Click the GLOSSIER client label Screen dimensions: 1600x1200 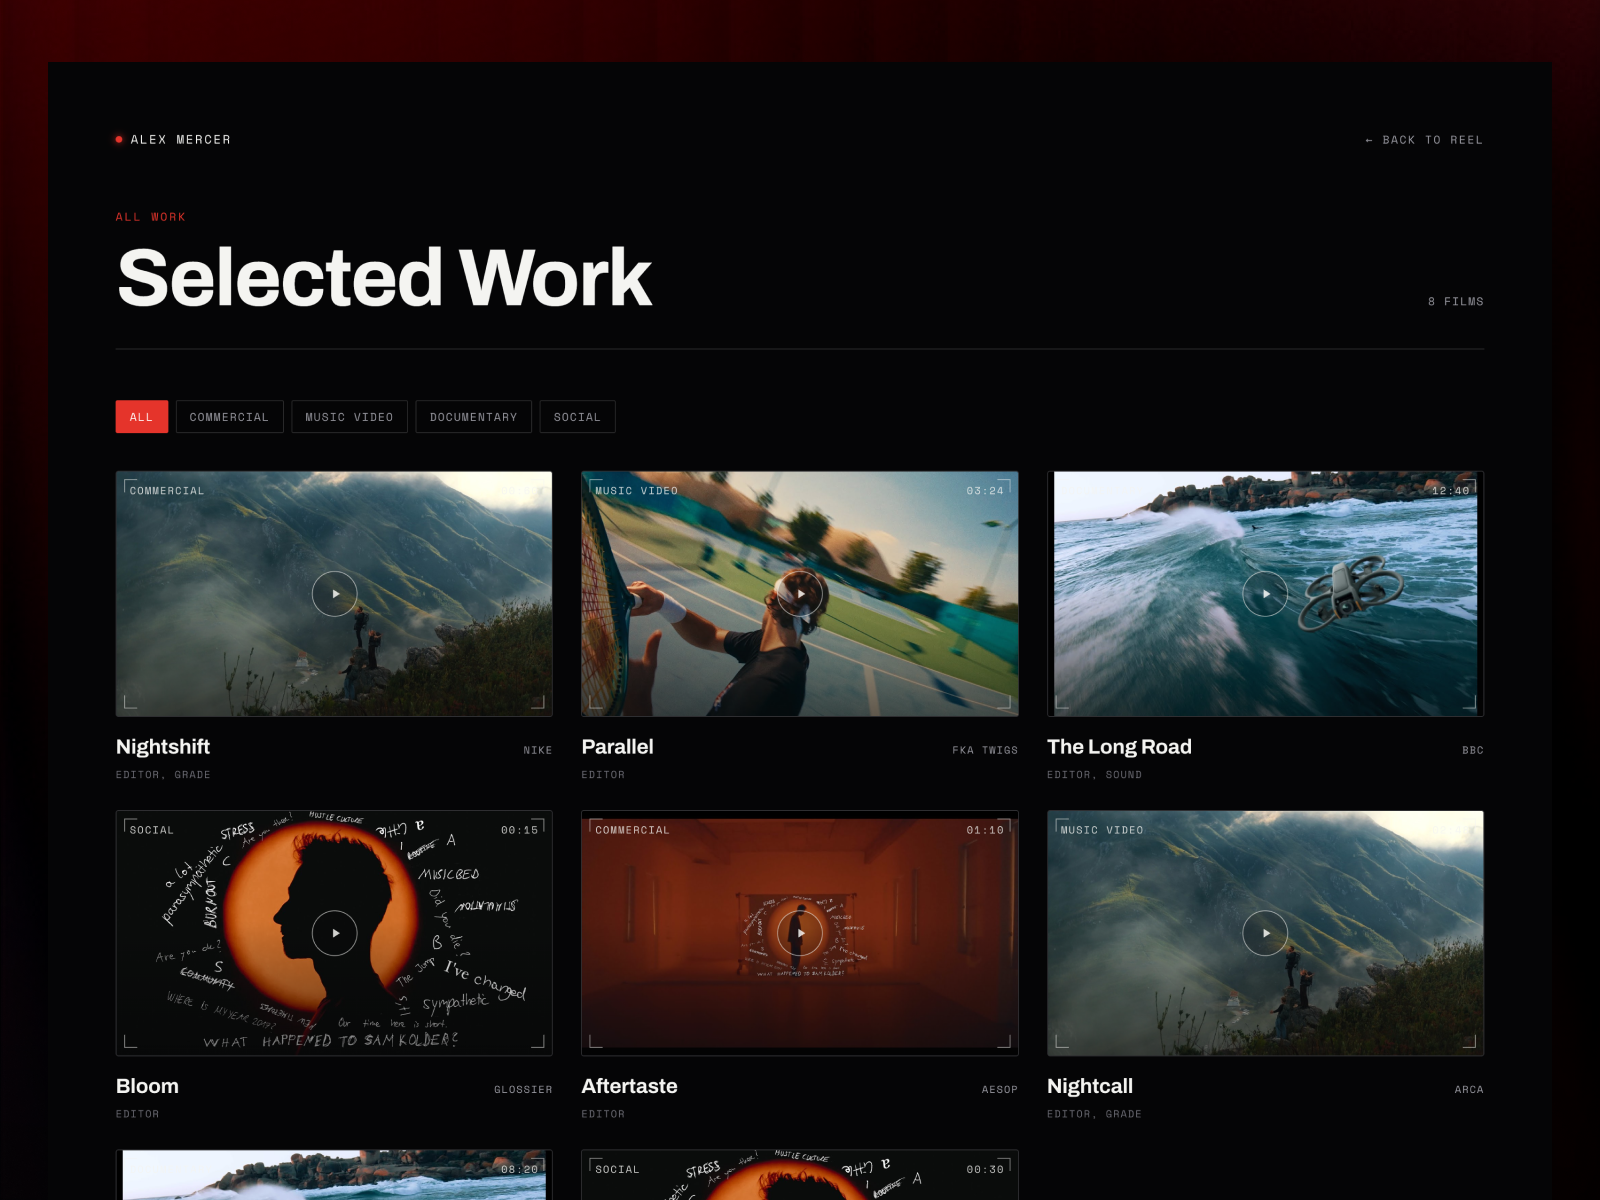tap(523, 1089)
